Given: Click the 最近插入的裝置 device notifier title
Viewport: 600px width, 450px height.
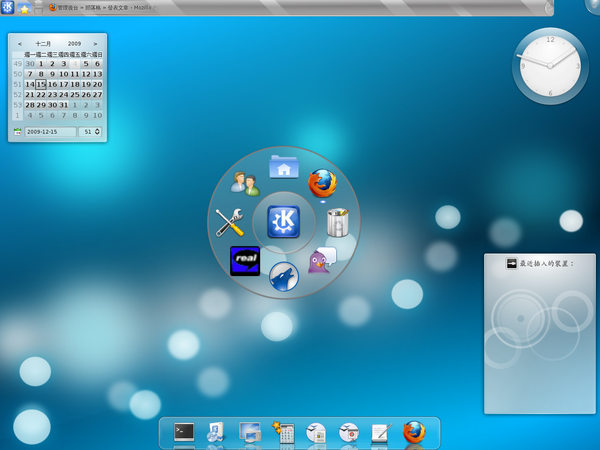Looking at the screenshot, I should click(546, 264).
